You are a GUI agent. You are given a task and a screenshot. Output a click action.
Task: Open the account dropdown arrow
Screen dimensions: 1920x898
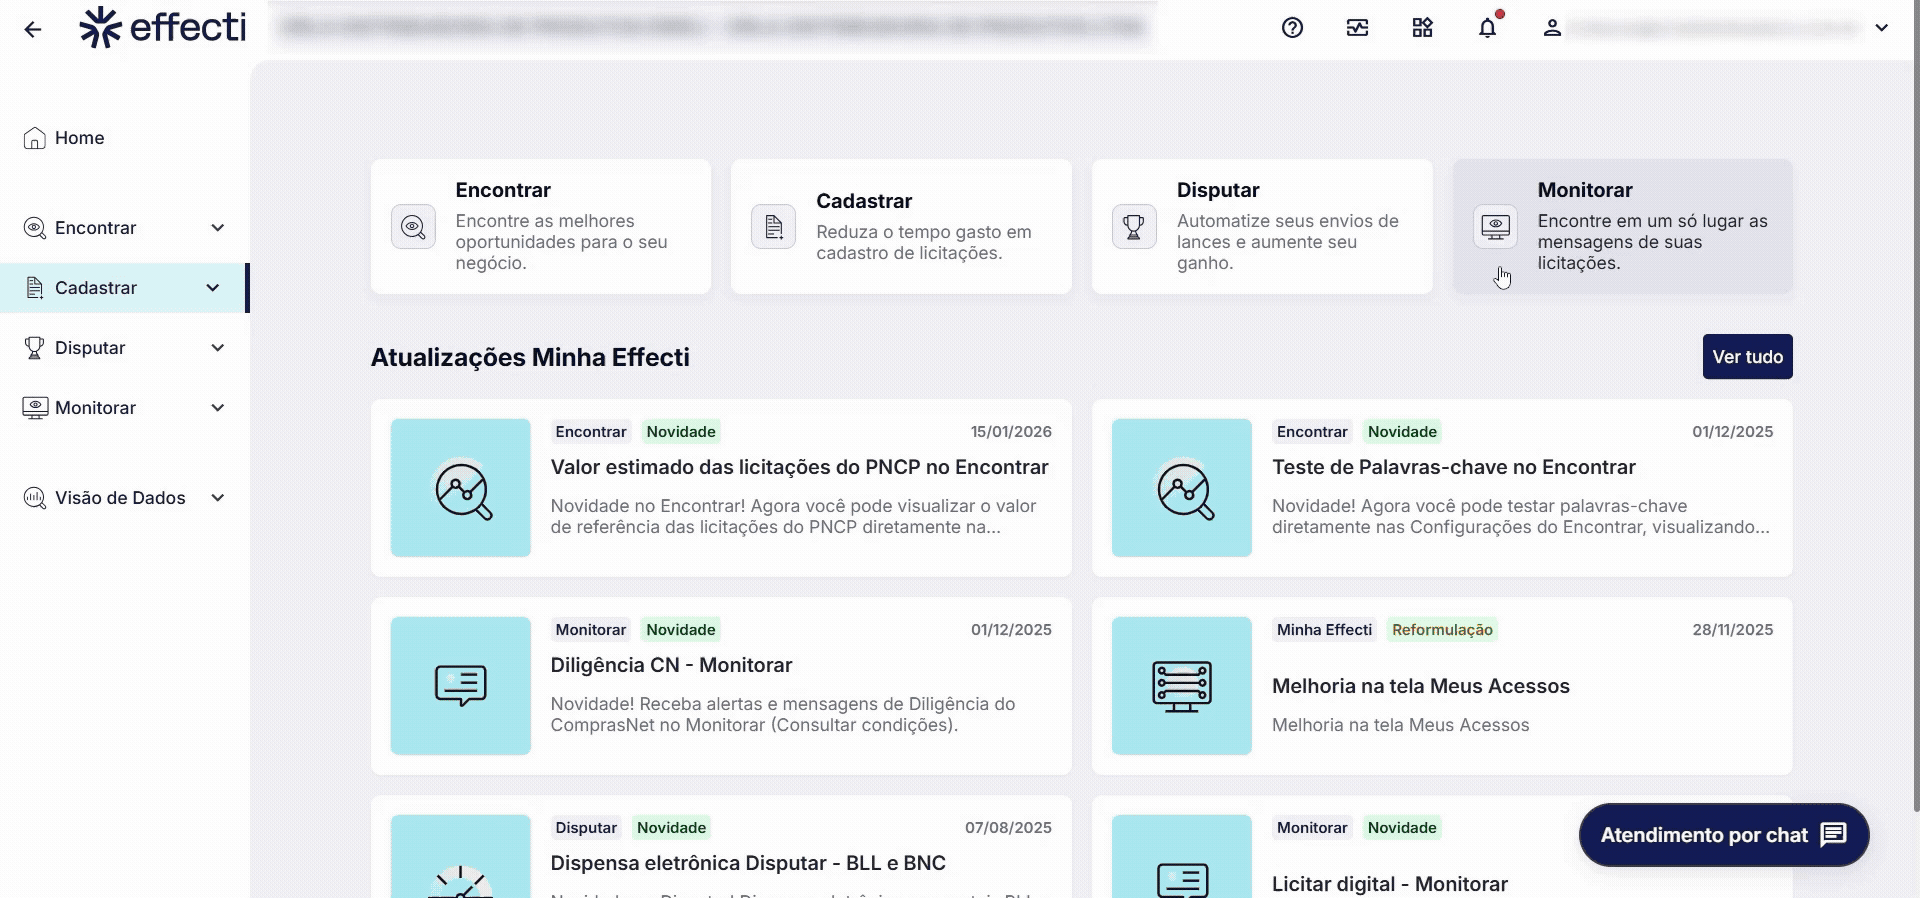point(1881,28)
